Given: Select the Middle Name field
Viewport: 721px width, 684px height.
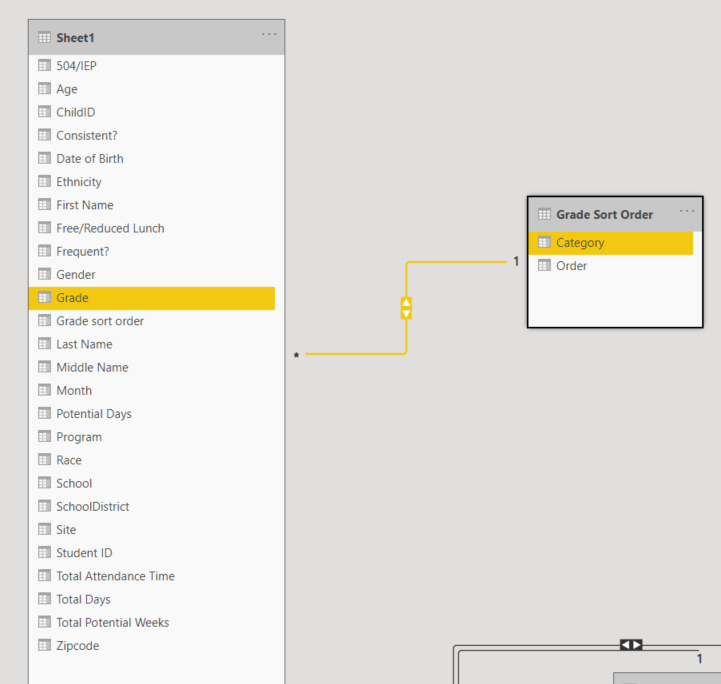Looking at the screenshot, I should pos(152,367).
